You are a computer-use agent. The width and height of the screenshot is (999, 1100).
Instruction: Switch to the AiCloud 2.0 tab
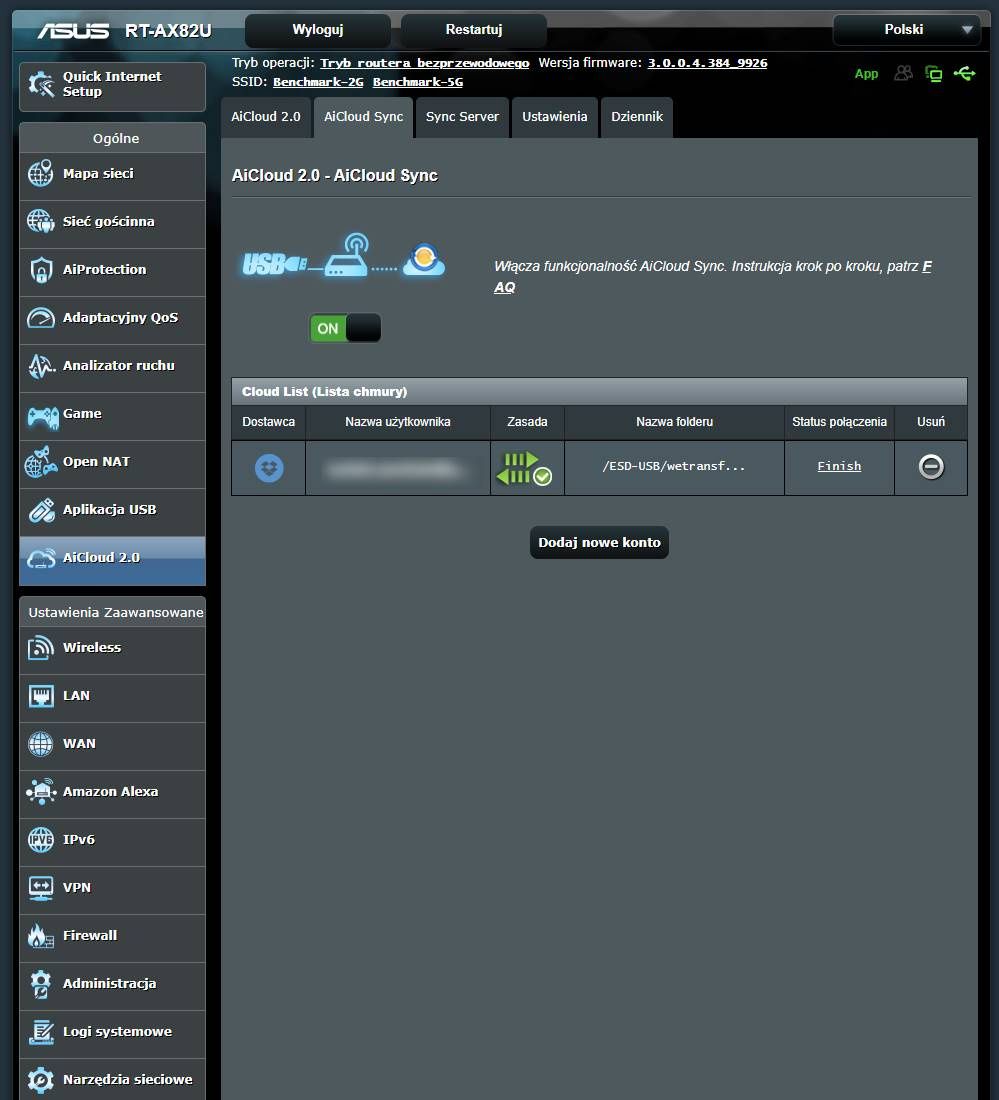(266, 117)
